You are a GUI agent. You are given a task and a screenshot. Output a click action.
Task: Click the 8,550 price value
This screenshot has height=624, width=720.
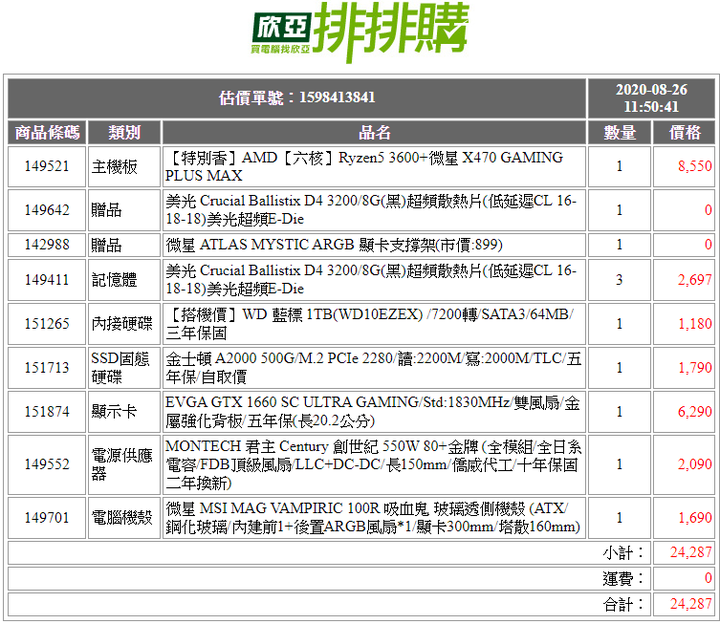694,166
